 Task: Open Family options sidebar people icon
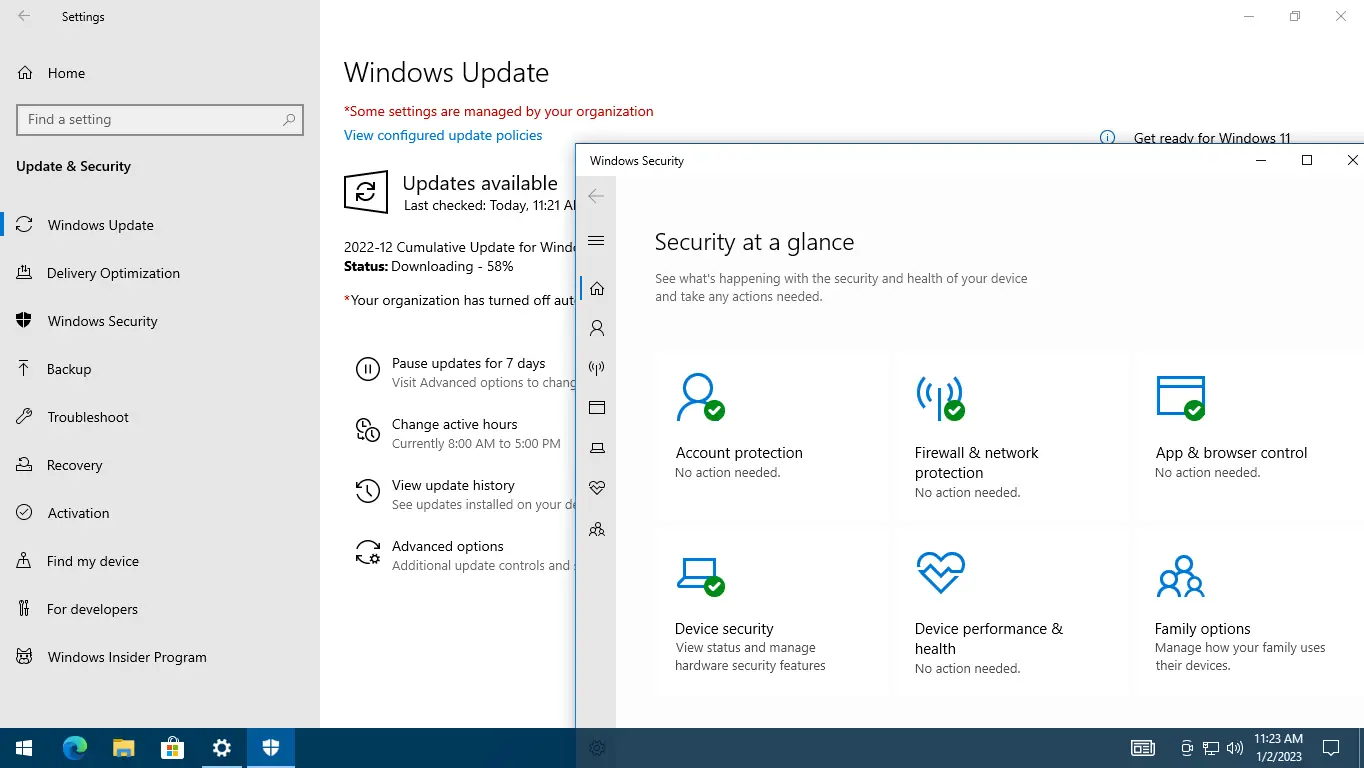coord(597,529)
